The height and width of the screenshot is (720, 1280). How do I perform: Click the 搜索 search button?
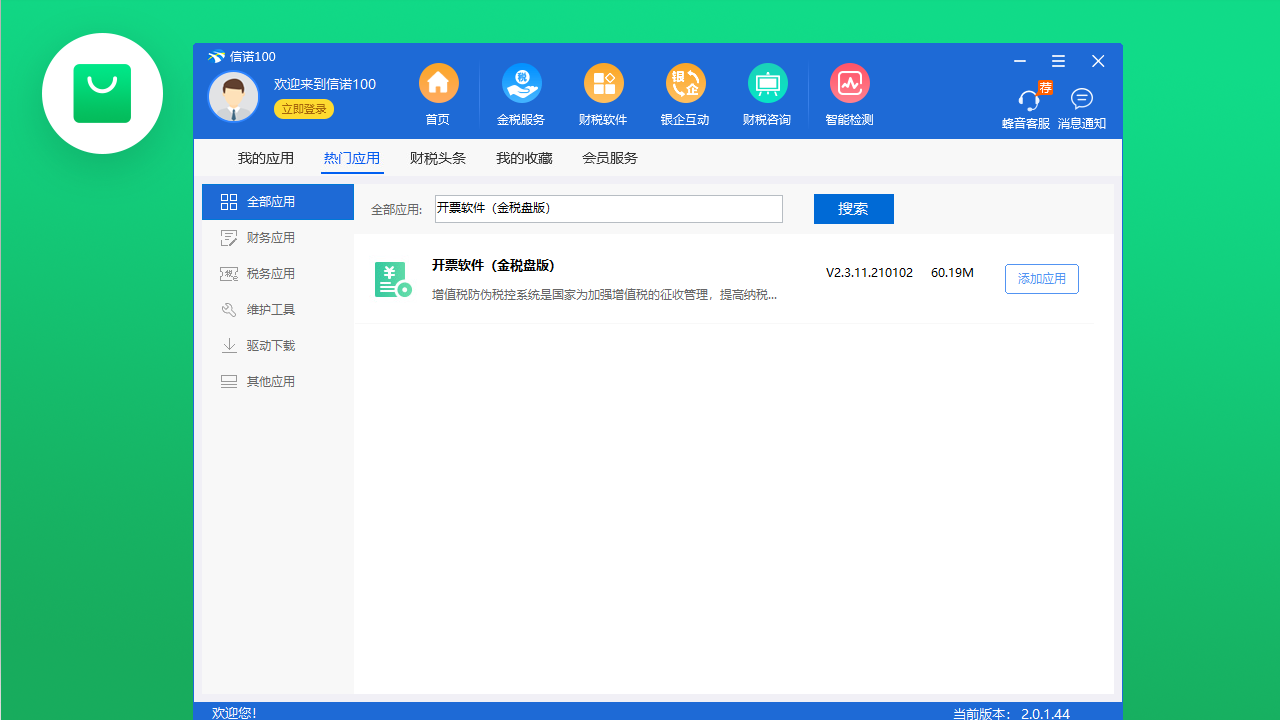click(853, 209)
